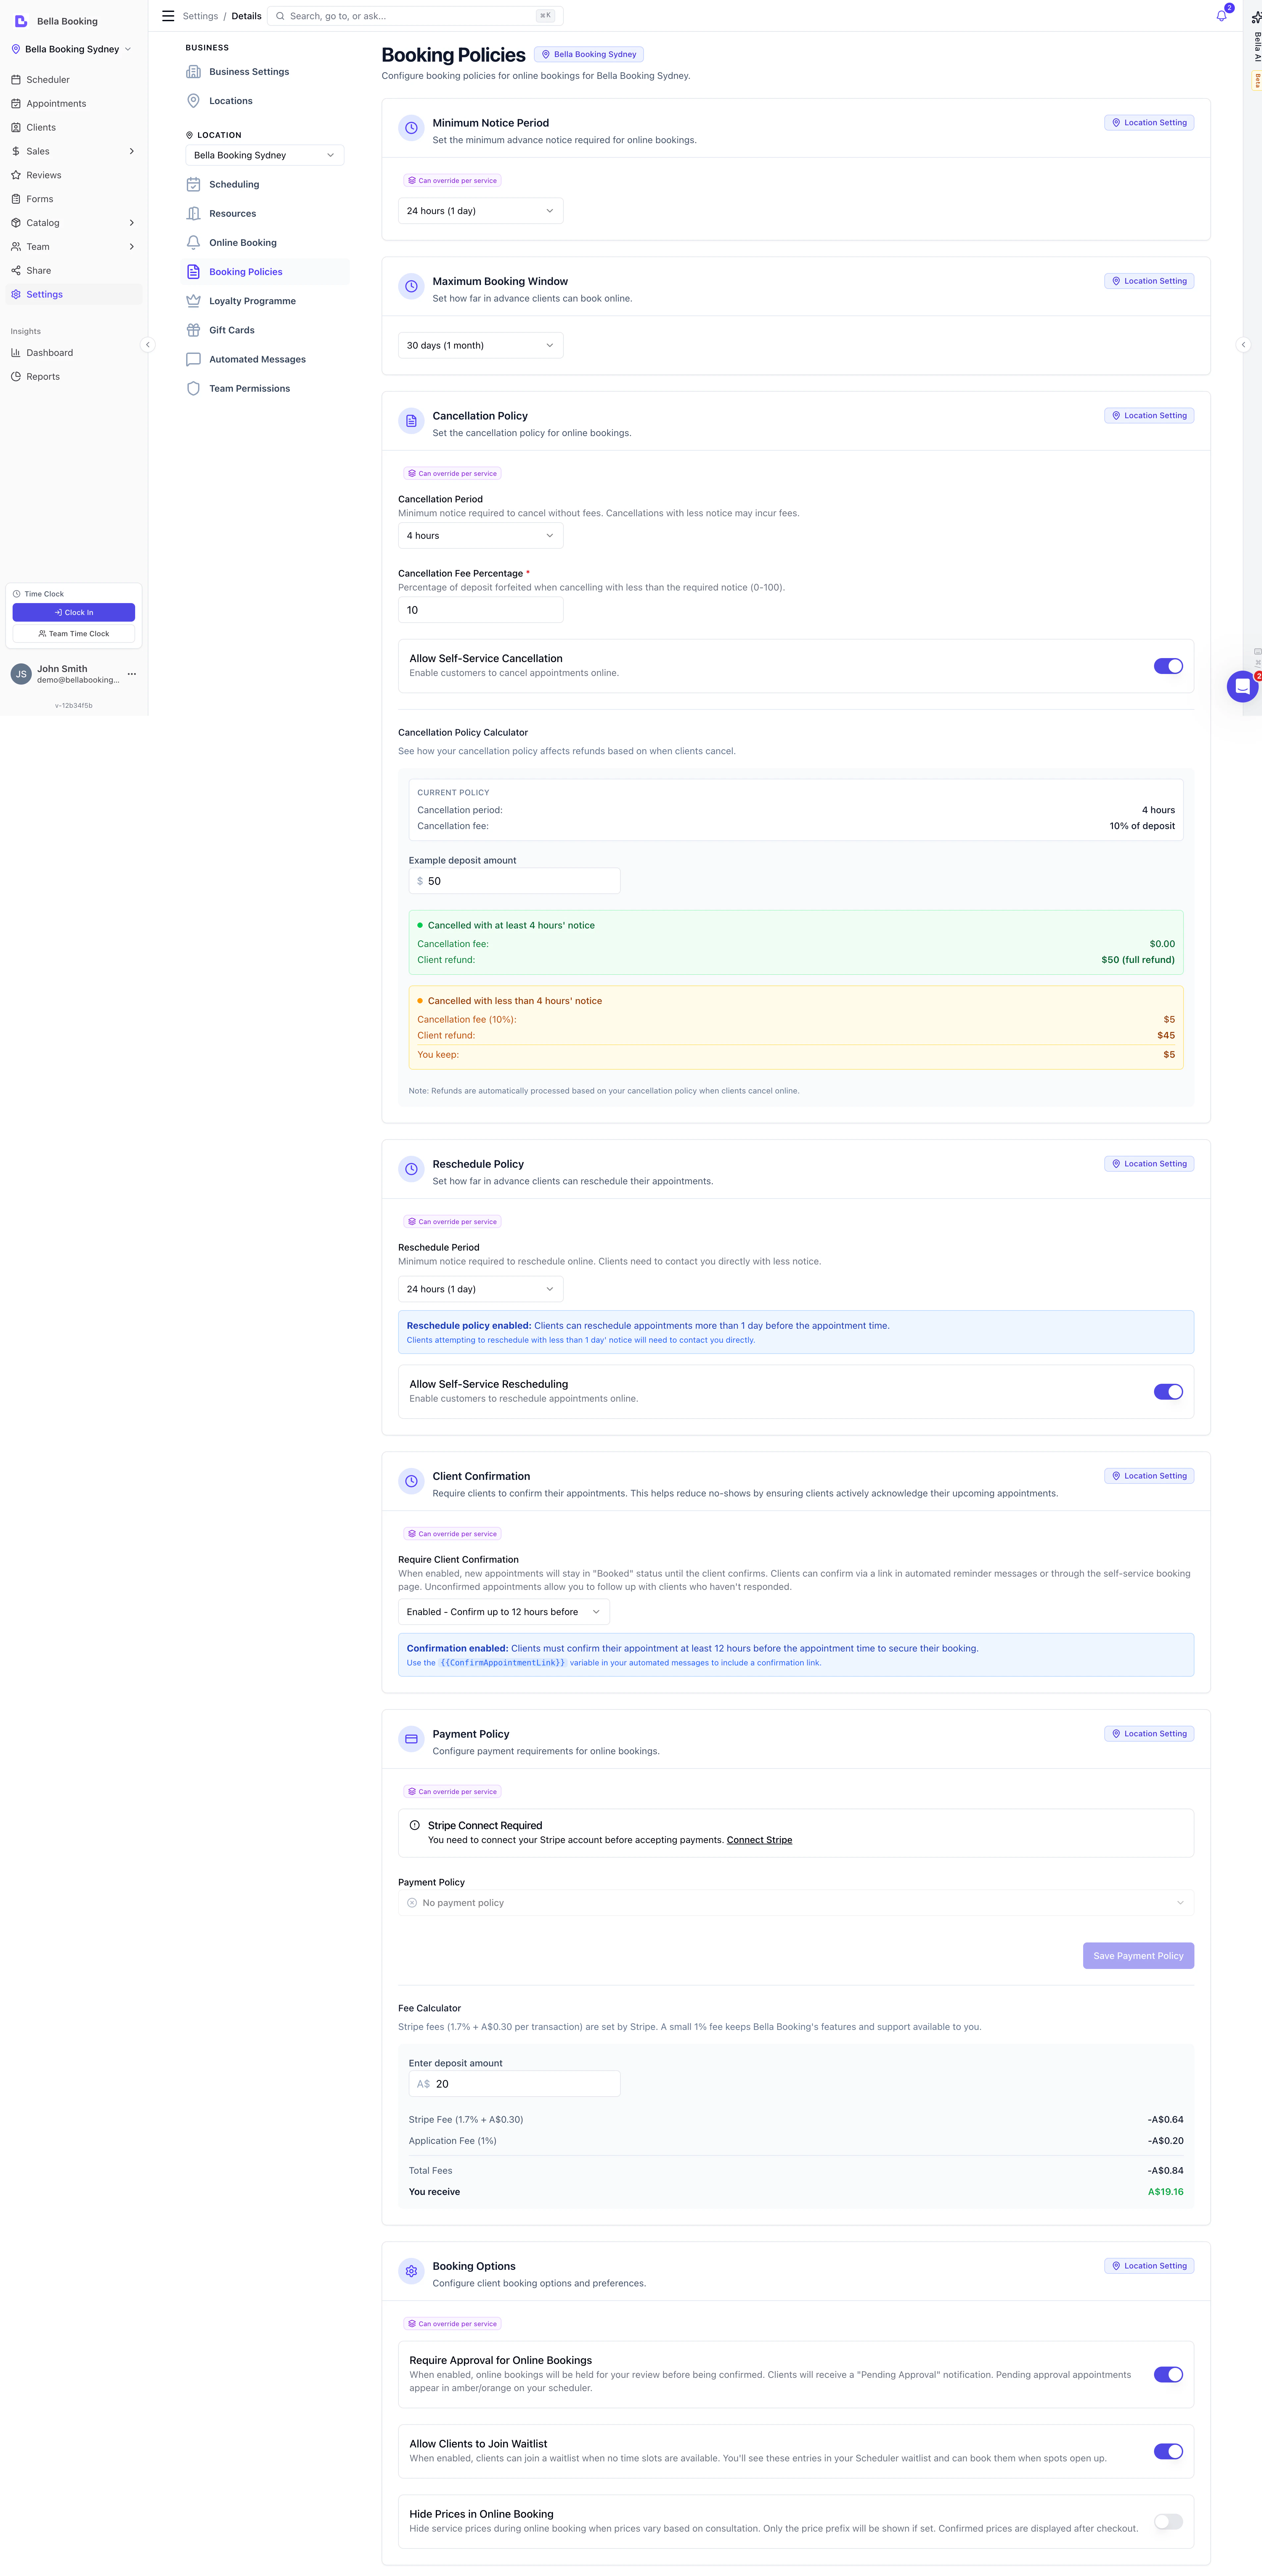Open Reports from sidebar
The image size is (1262, 2576).
pyautogui.click(x=74, y=377)
